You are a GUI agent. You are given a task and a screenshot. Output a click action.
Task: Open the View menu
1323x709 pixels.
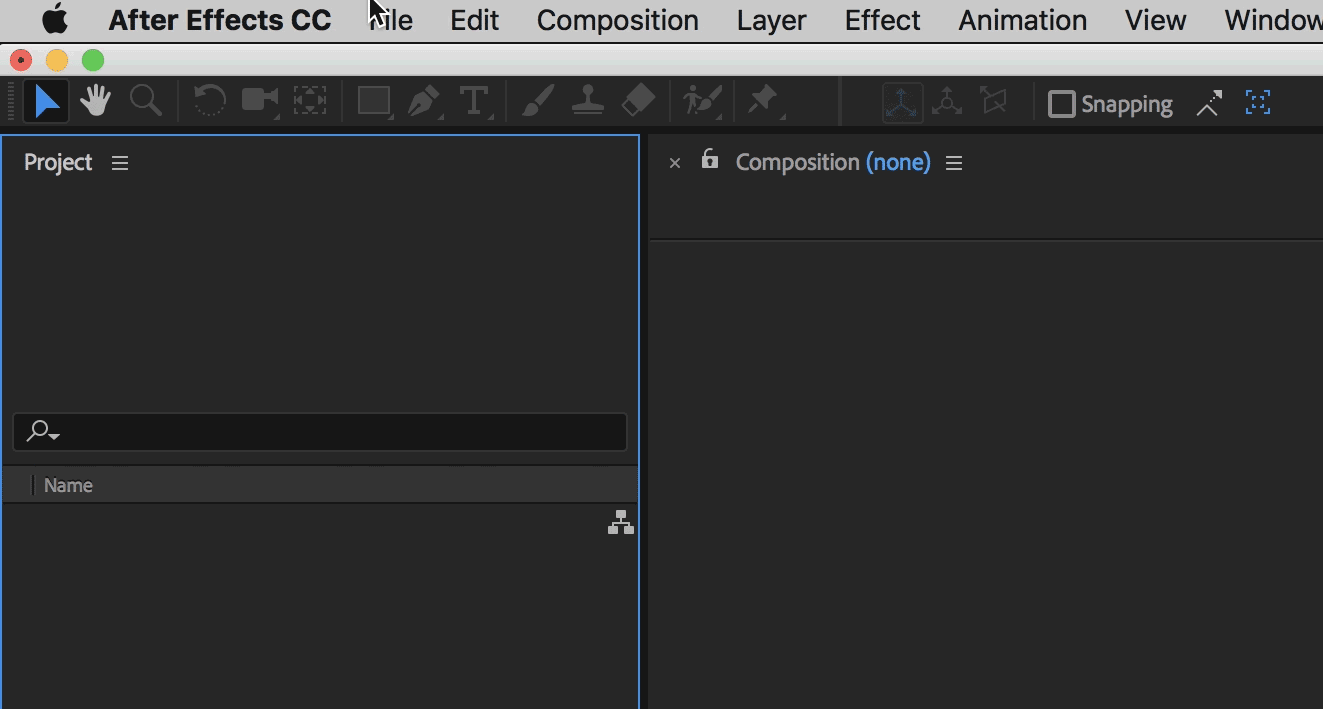(1155, 20)
